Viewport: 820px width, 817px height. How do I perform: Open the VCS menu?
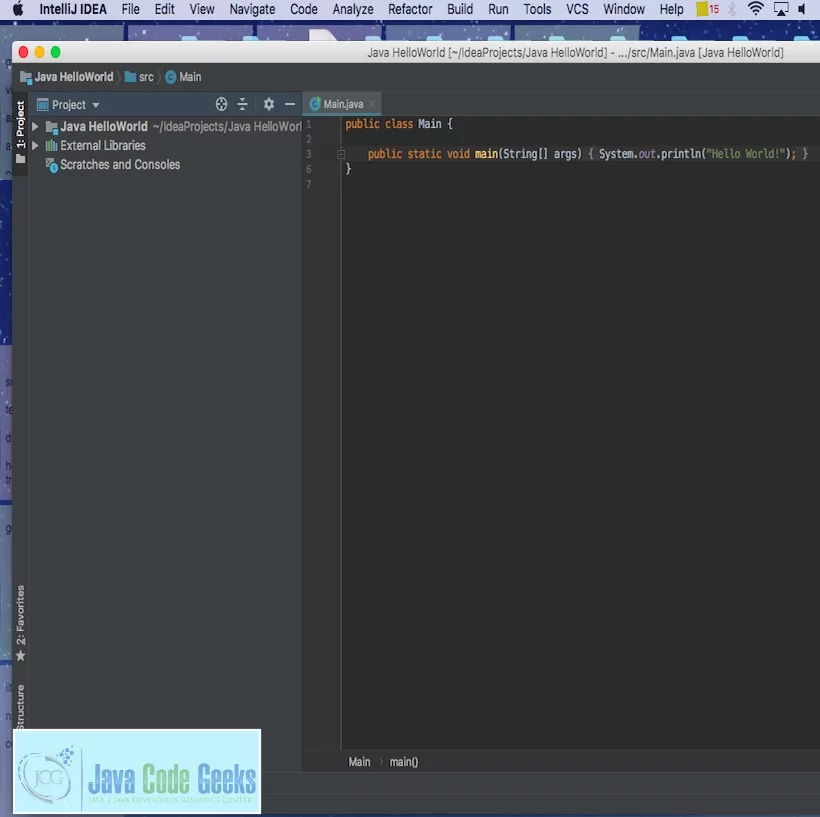tap(577, 9)
